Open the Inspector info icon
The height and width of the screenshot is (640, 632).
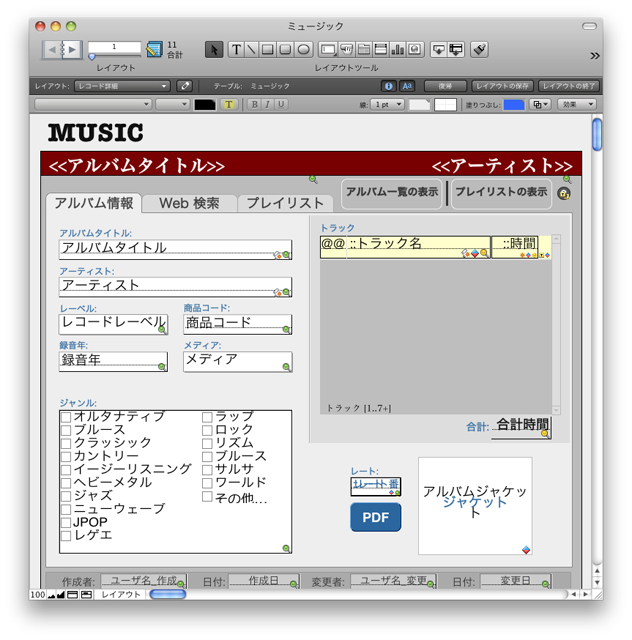pyautogui.click(x=388, y=86)
